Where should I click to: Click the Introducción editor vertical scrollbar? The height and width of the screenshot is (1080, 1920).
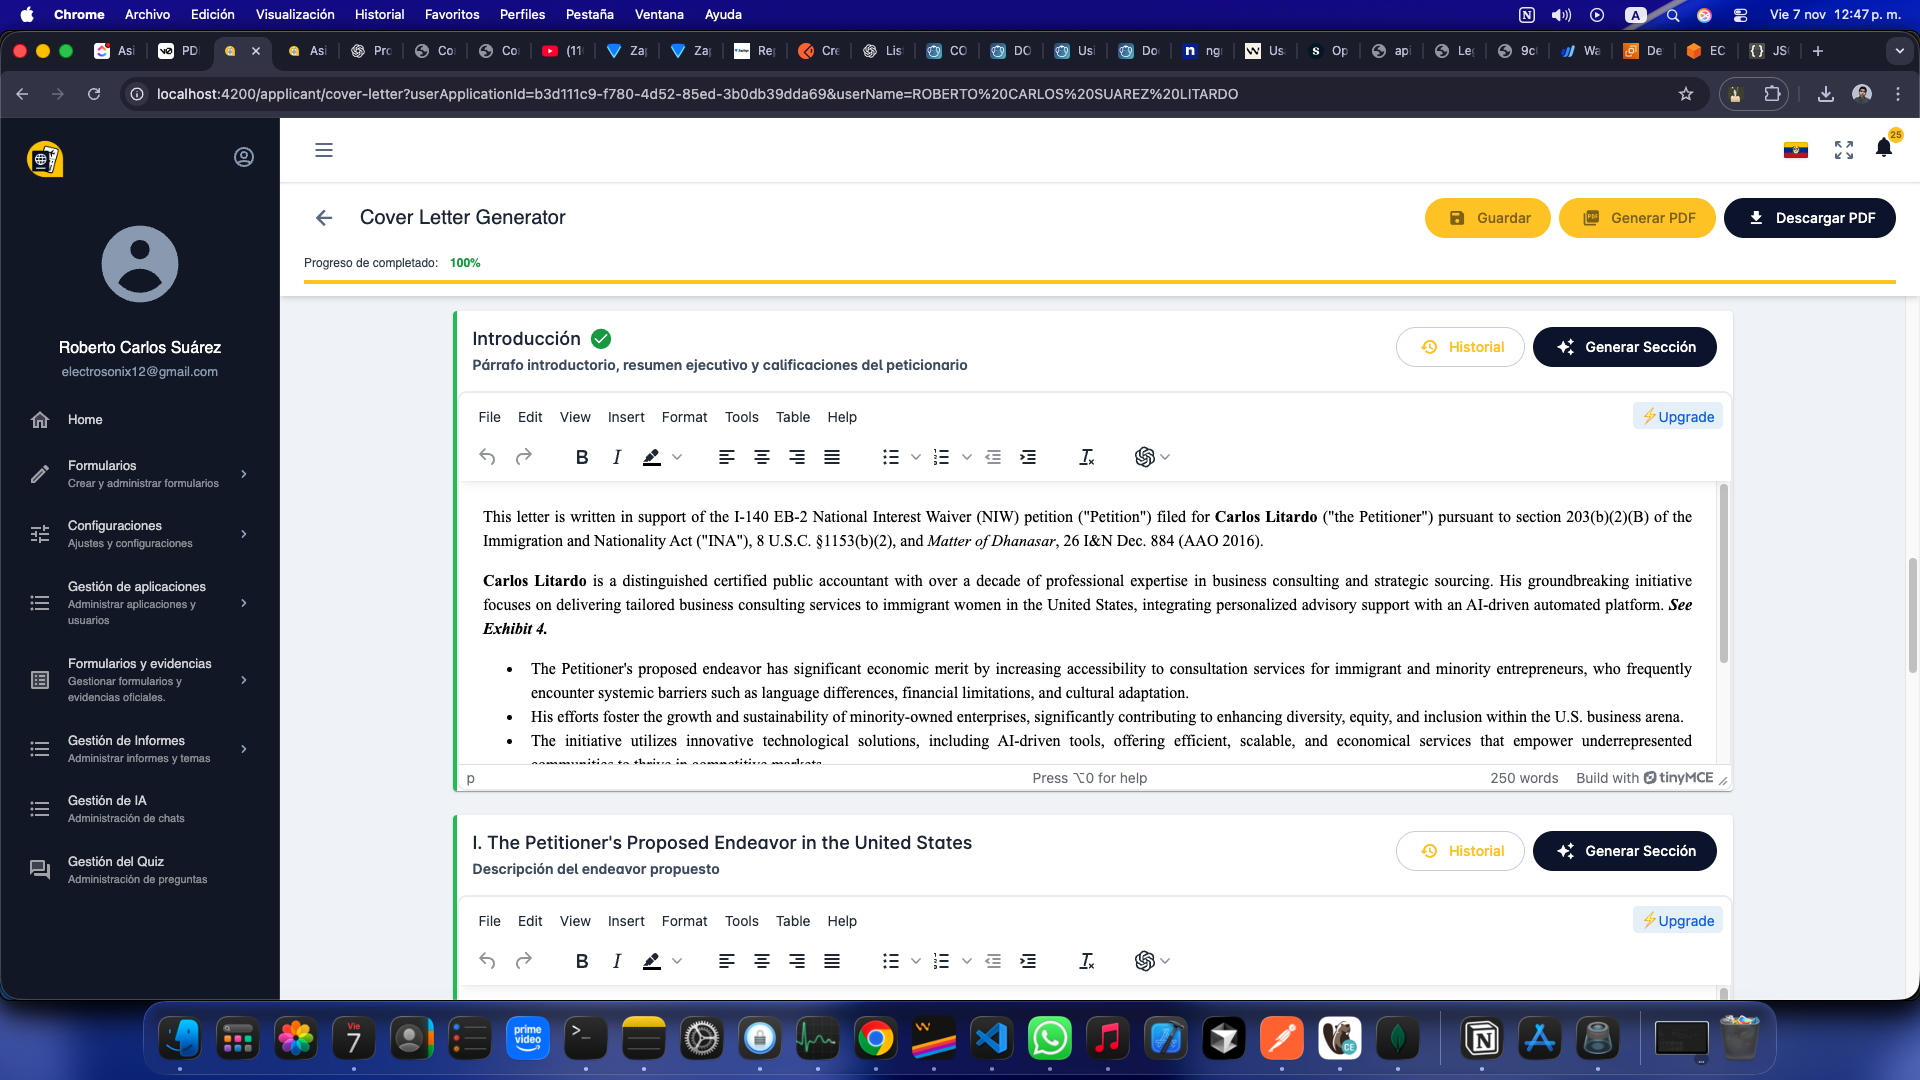point(1723,574)
